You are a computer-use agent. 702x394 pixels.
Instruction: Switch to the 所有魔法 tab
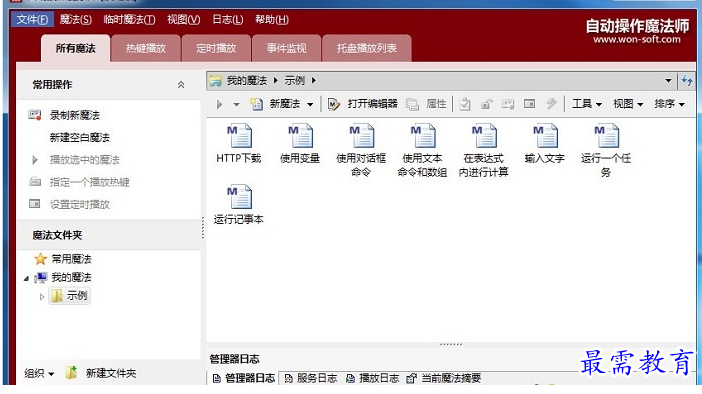click(x=75, y=48)
